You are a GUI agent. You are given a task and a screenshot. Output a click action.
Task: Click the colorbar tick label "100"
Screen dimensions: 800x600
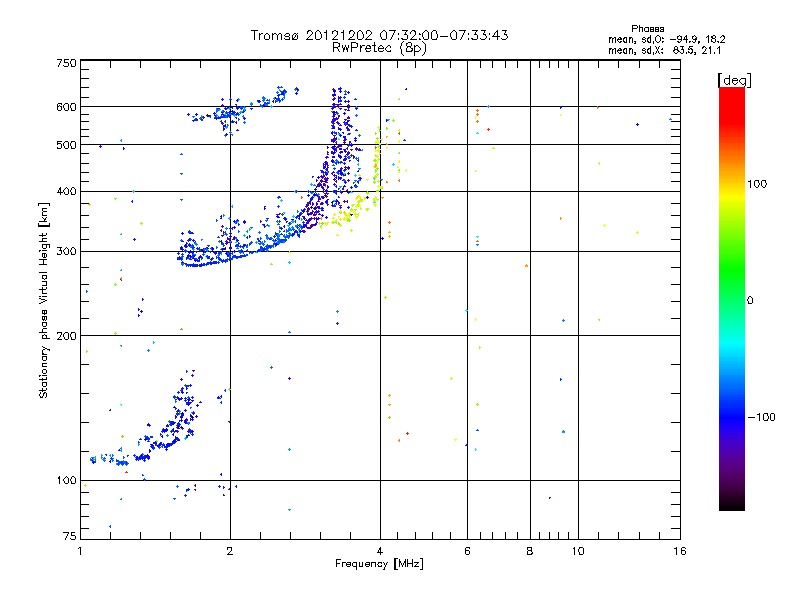(x=757, y=184)
